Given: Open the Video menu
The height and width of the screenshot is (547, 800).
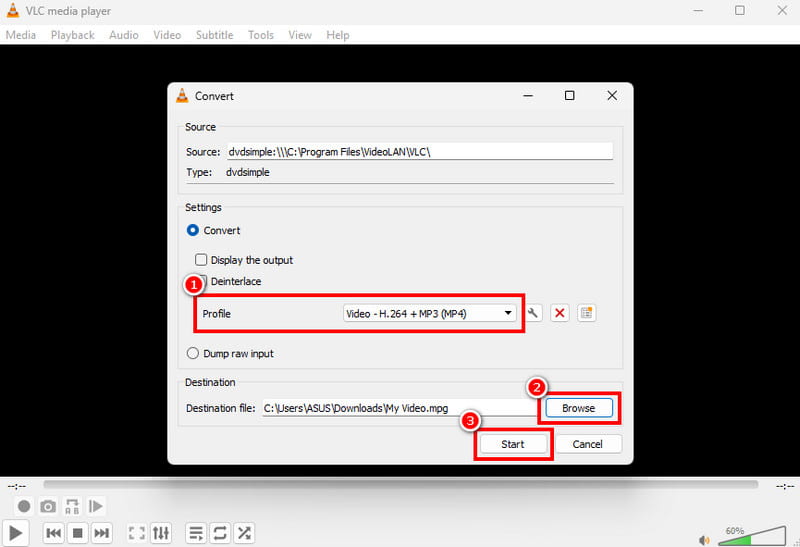Looking at the screenshot, I should (x=167, y=35).
